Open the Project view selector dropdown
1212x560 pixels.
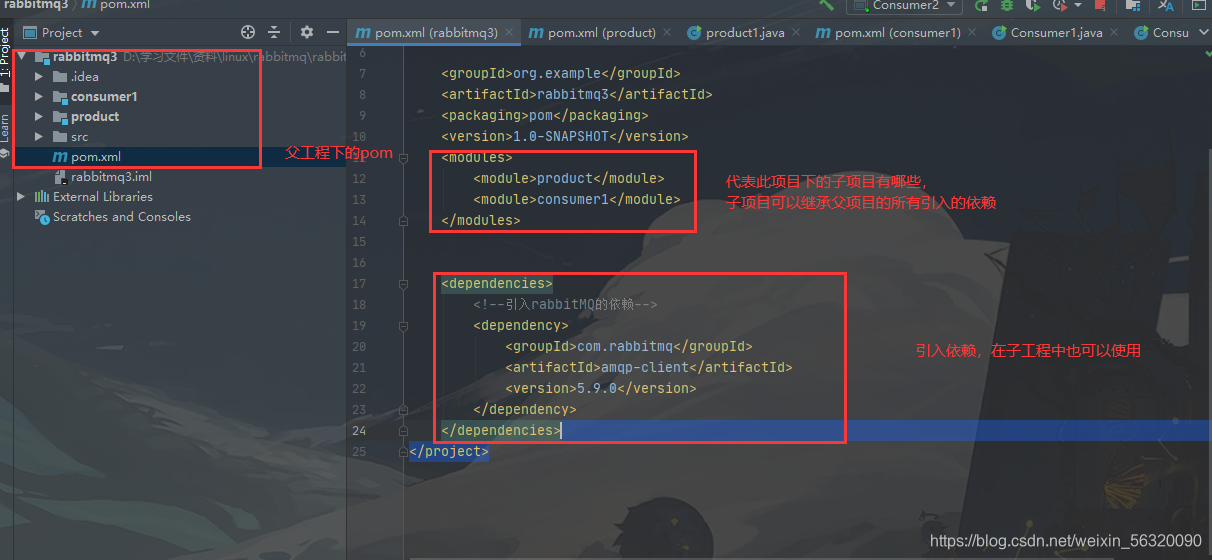[x=61, y=32]
